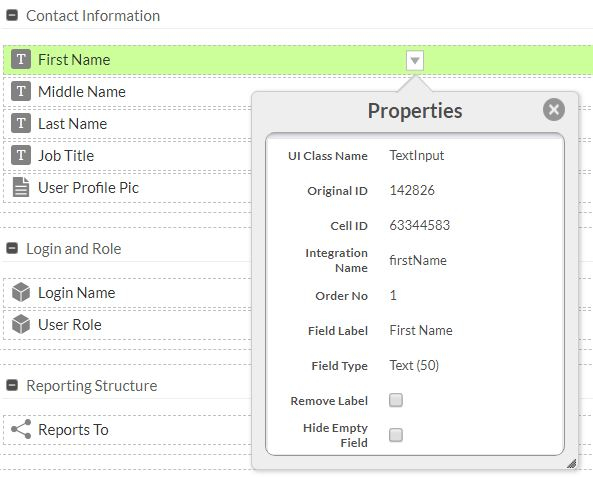
Task: Click the Reports To field label
Action: (x=73, y=430)
